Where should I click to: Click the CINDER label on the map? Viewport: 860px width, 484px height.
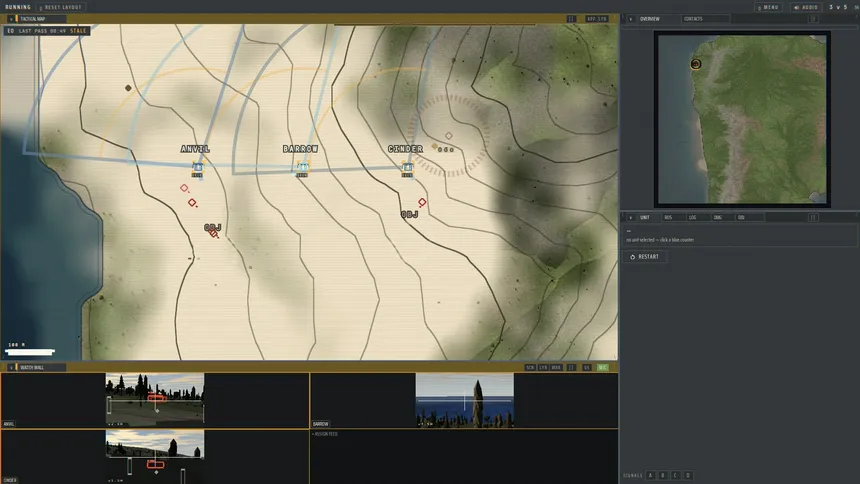tap(405, 149)
